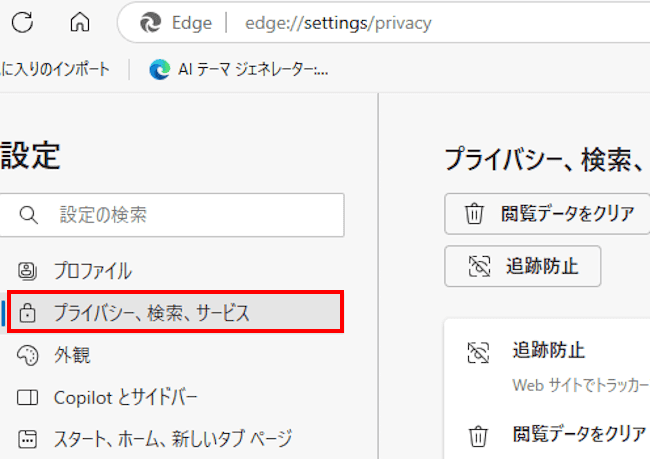650x459 pixels.
Task: Click tracking icon in 追跡防止 button
Action: click(479, 266)
